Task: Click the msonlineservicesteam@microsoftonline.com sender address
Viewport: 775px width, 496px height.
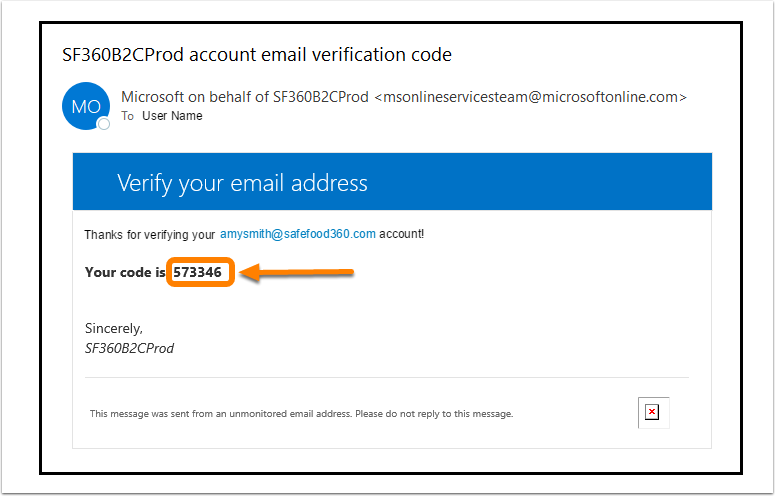Action: pos(530,97)
